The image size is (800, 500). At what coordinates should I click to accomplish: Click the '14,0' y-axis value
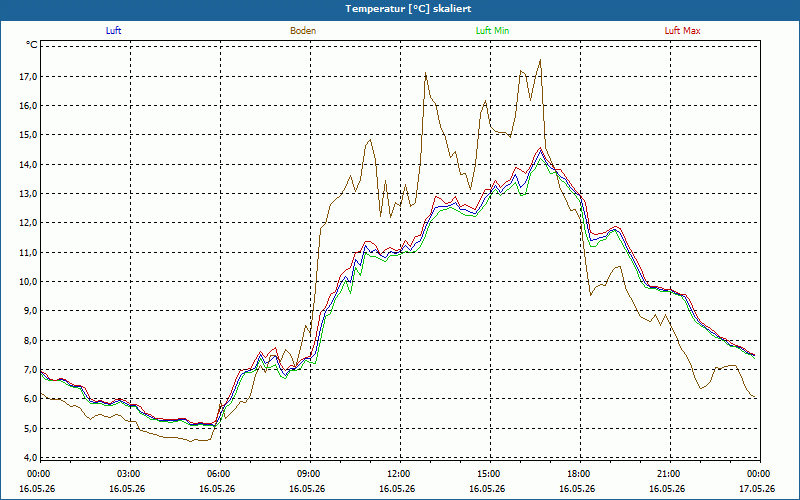pyautogui.click(x=29, y=164)
